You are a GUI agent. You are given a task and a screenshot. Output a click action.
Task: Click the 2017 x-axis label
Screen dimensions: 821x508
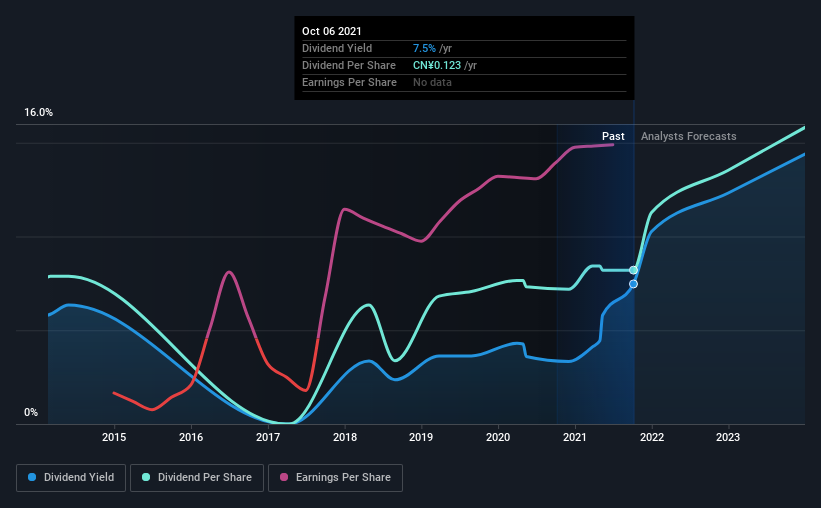click(x=268, y=437)
